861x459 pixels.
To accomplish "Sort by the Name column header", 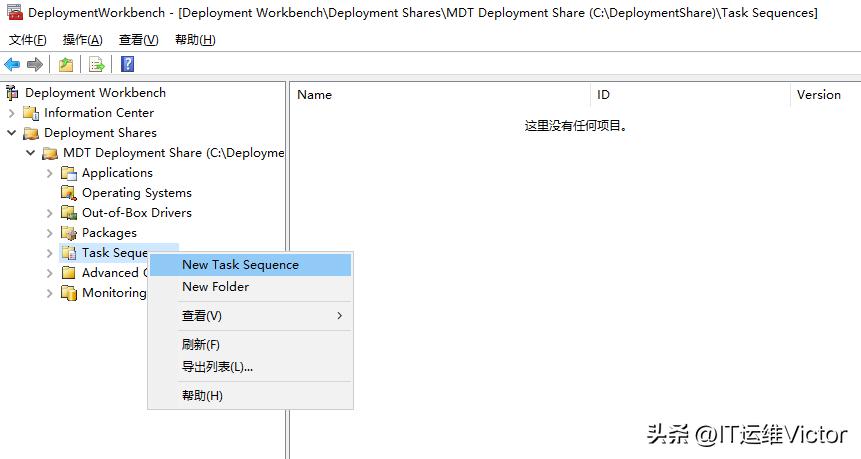I will coord(440,95).
